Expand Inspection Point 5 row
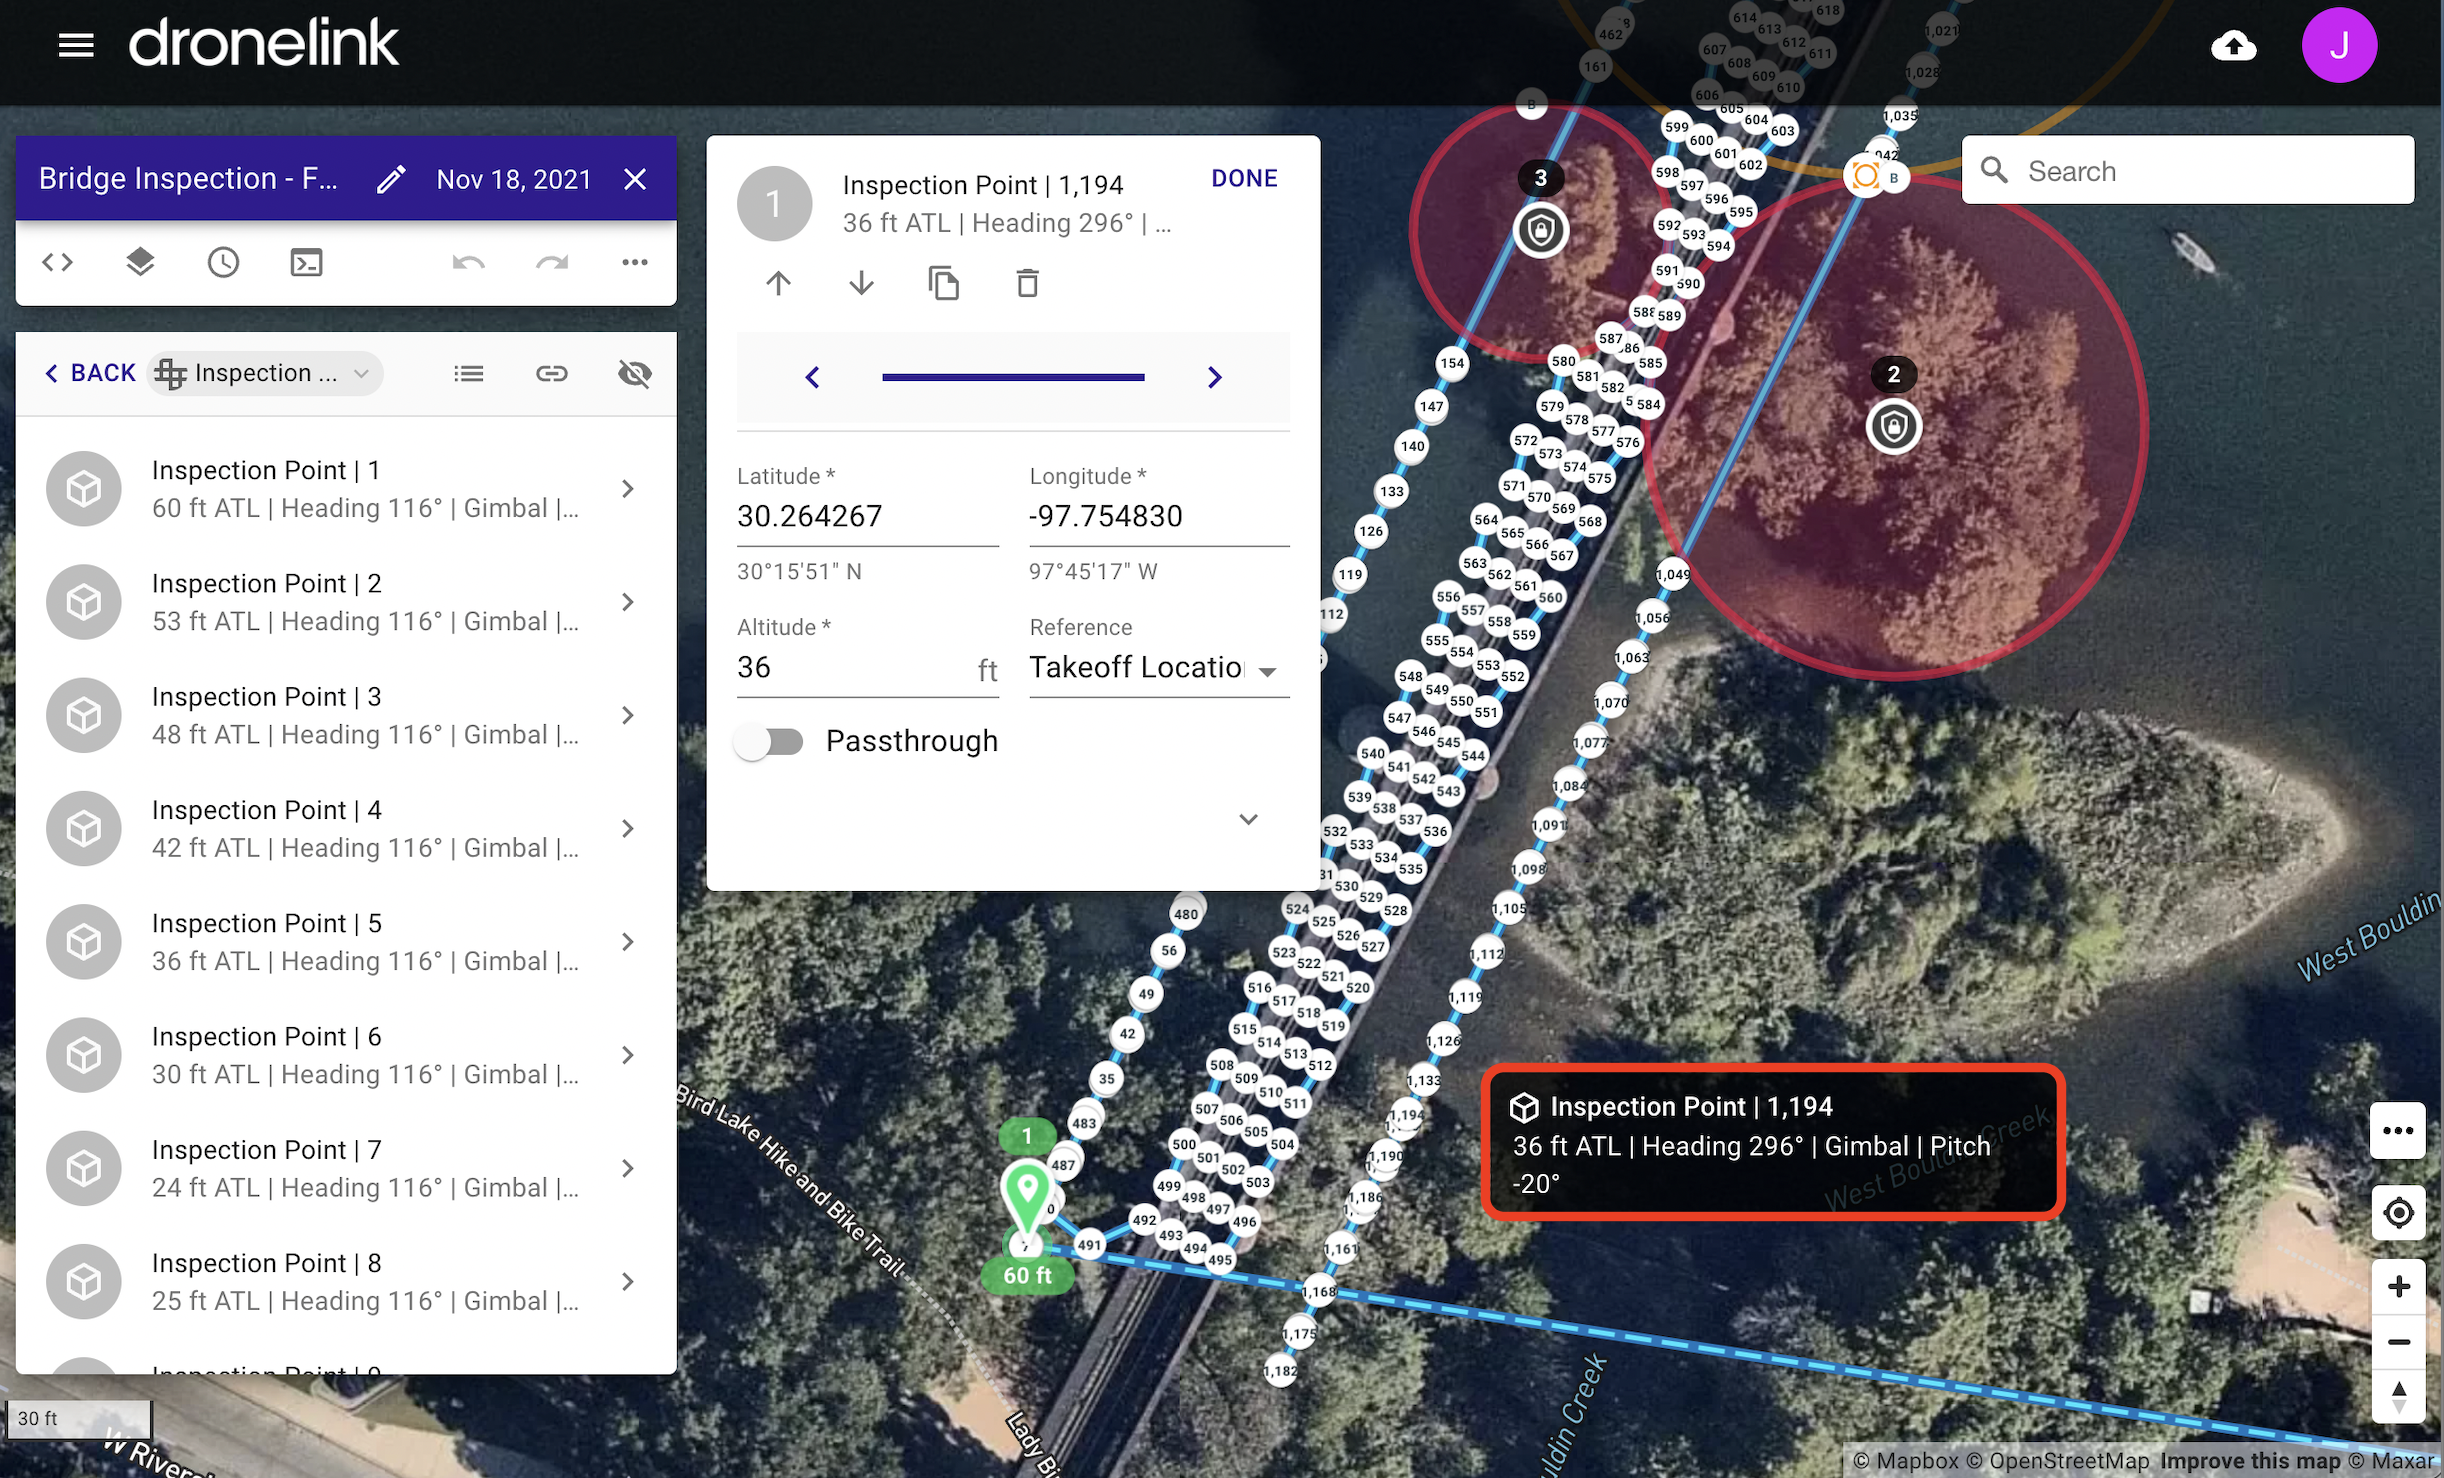2444x1478 pixels. click(628, 942)
